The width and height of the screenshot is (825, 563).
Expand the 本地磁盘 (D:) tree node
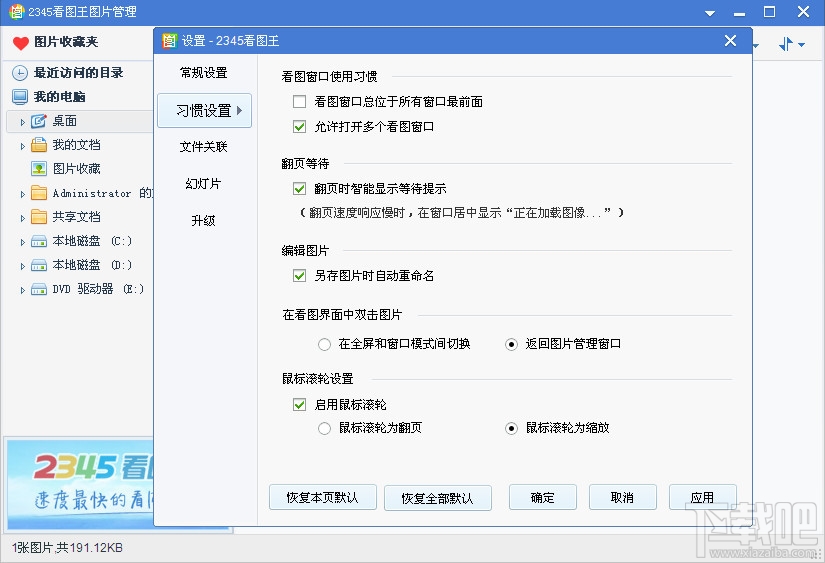coord(23,266)
